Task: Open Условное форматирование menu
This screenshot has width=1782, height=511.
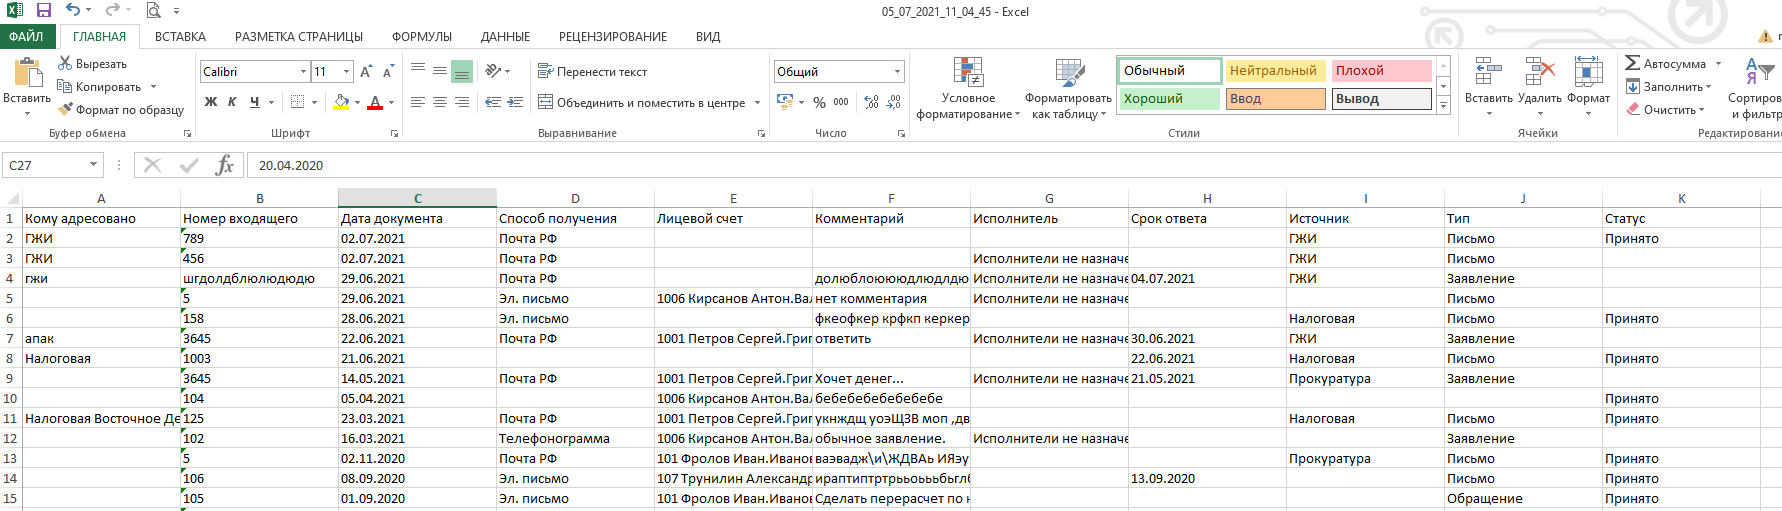Action: (968, 88)
